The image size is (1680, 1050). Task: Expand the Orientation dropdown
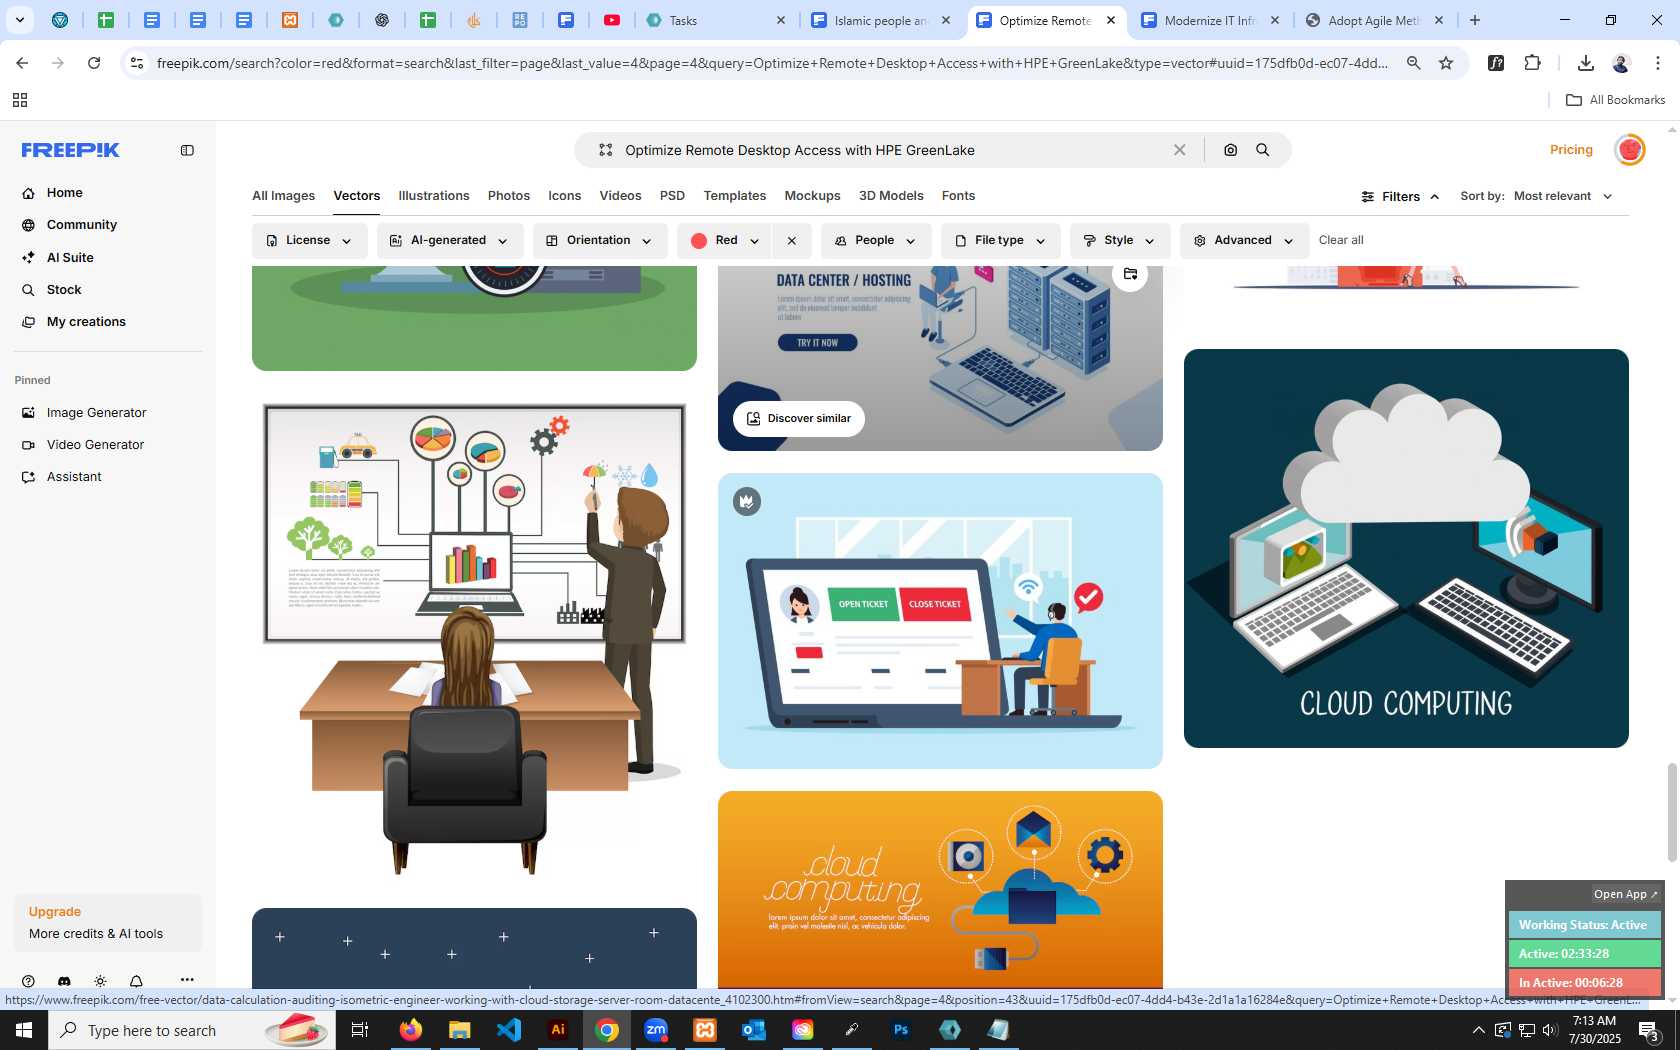point(600,241)
